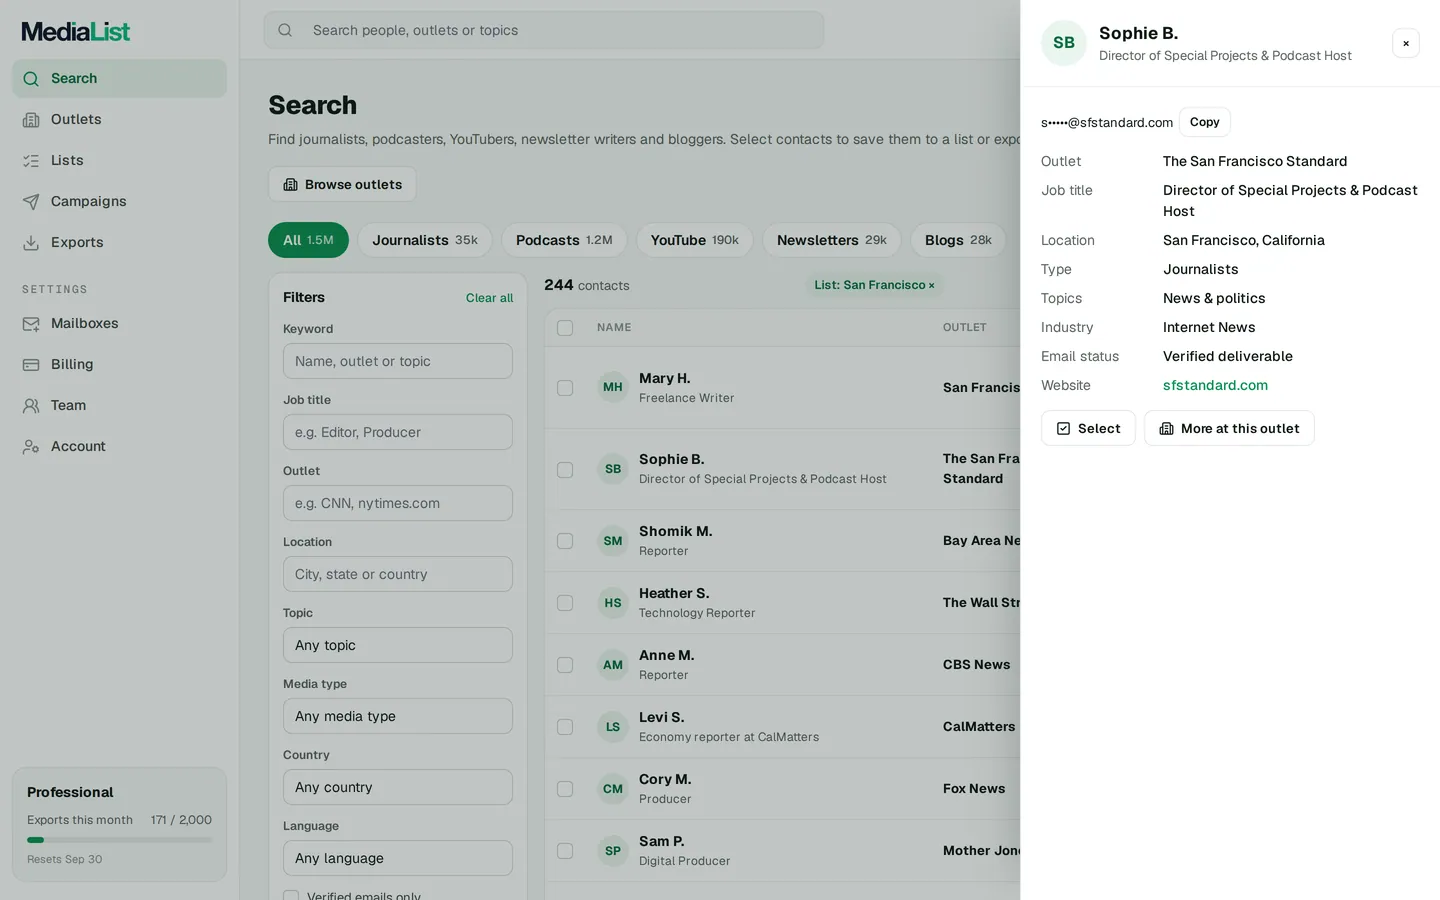This screenshot has height=900, width=1440.
Task: Switch to the Podcasts 1.2M tab
Action: tap(564, 240)
